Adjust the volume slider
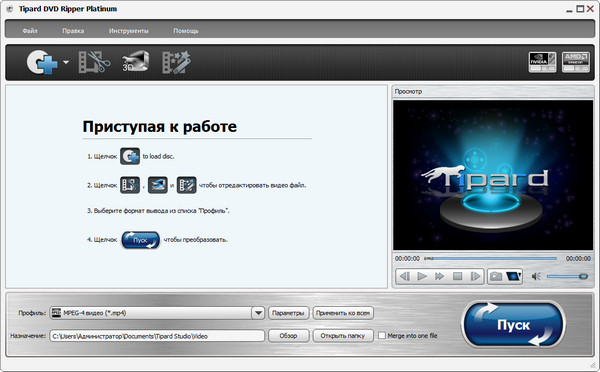This screenshot has width=600, height=372. 567,276
